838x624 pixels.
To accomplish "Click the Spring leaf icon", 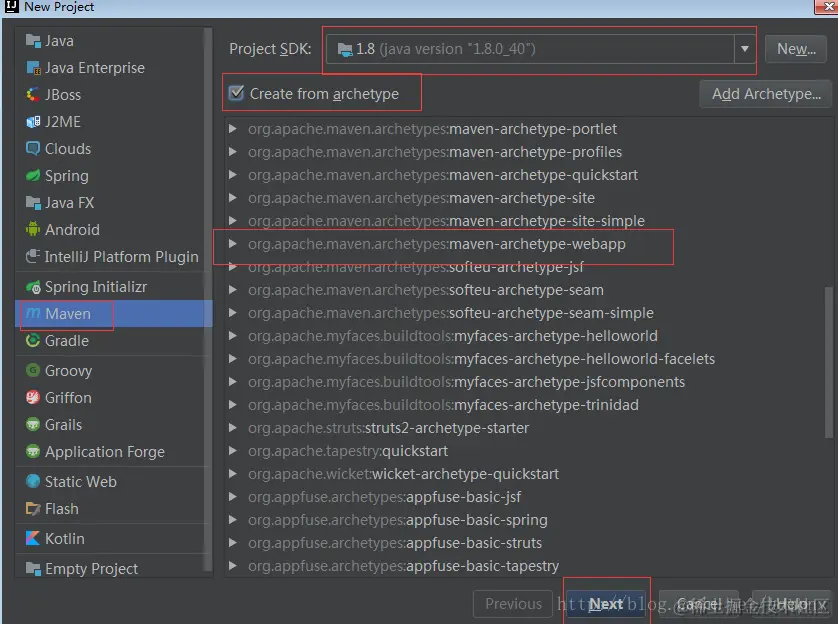I will click(x=33, y=176).
